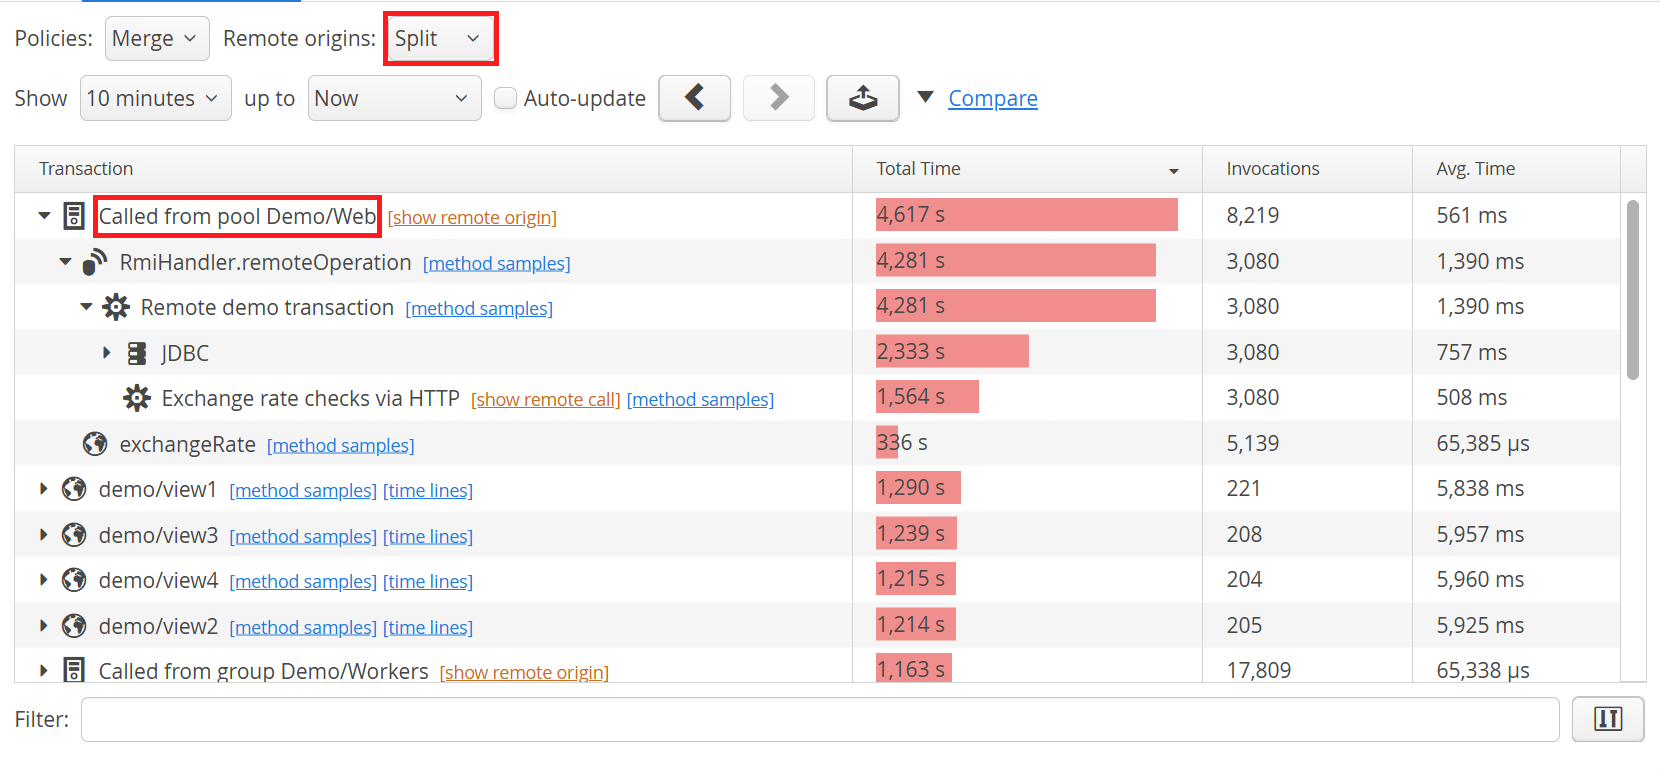The width and height of the screenshot is (1660, 775).
Task: Open the Policies Merge dropdown
Action: 156,39
